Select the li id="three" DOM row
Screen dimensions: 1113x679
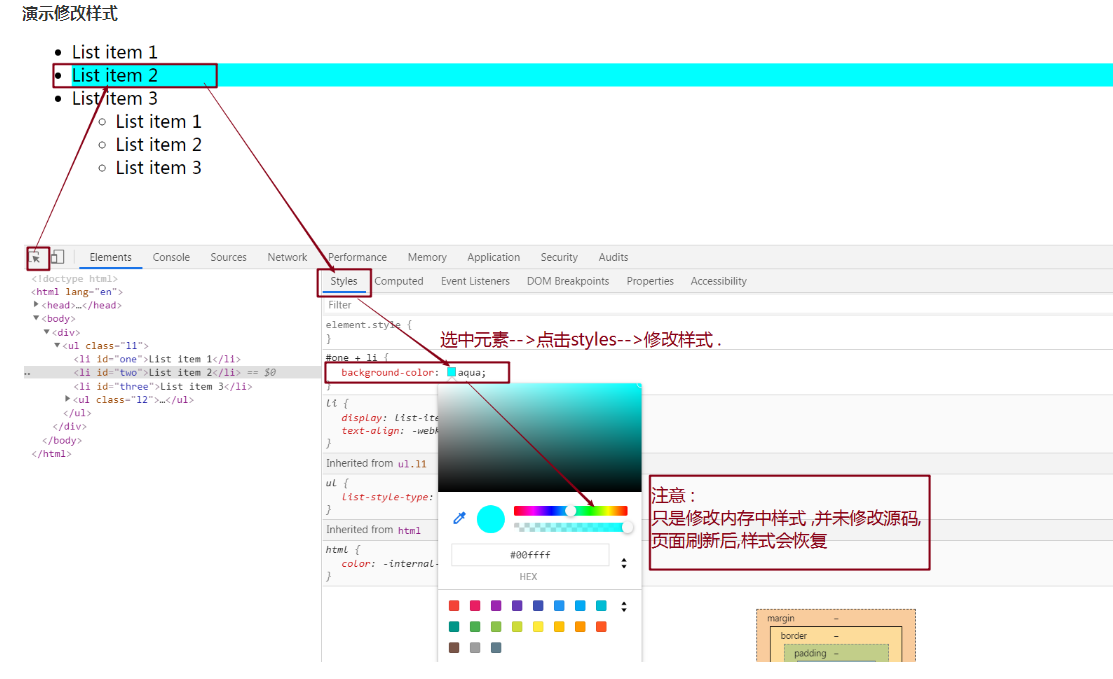pos(163,387)
